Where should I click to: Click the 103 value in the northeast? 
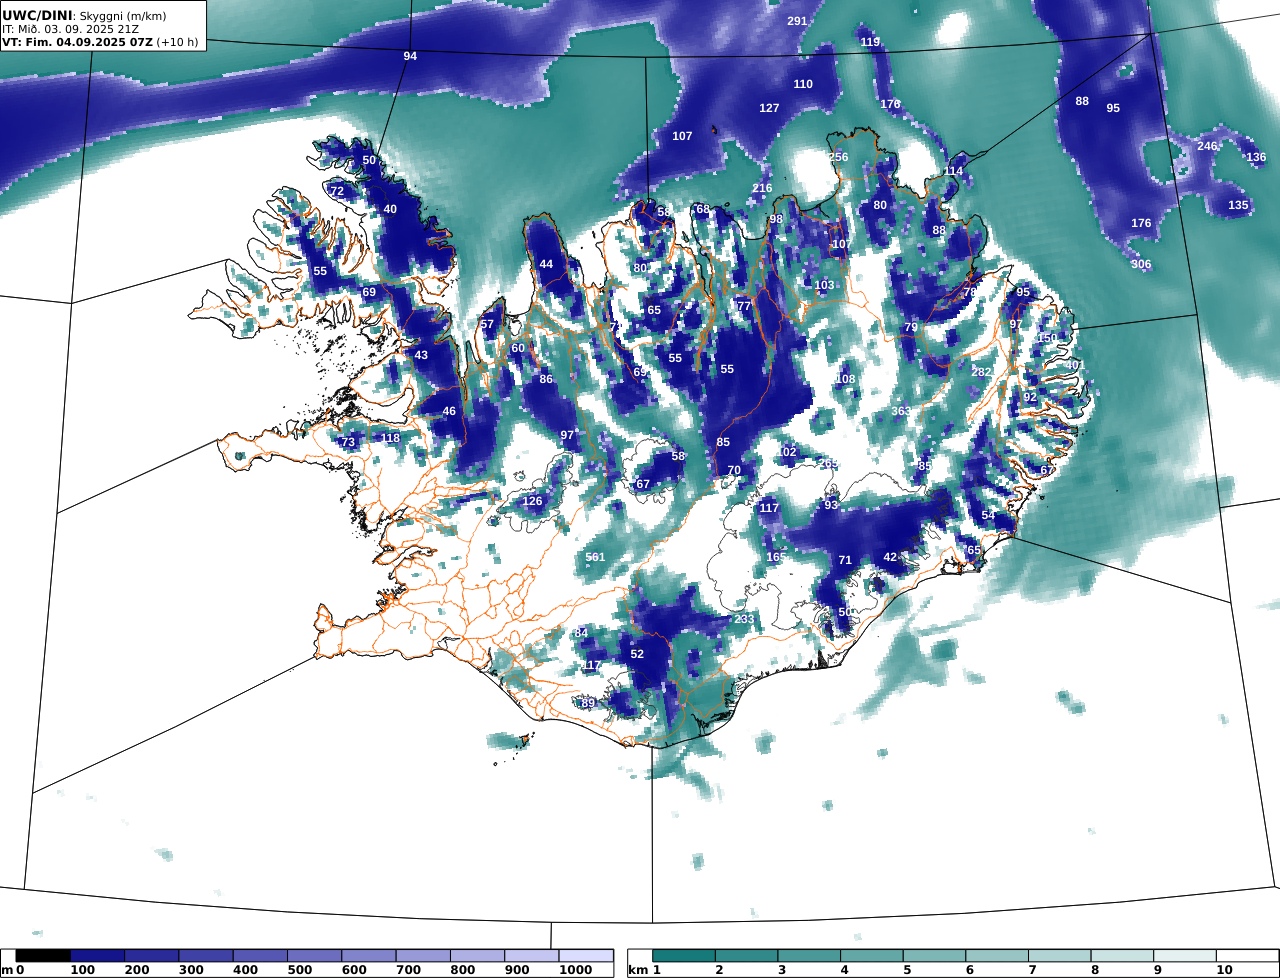coord(824,285)
